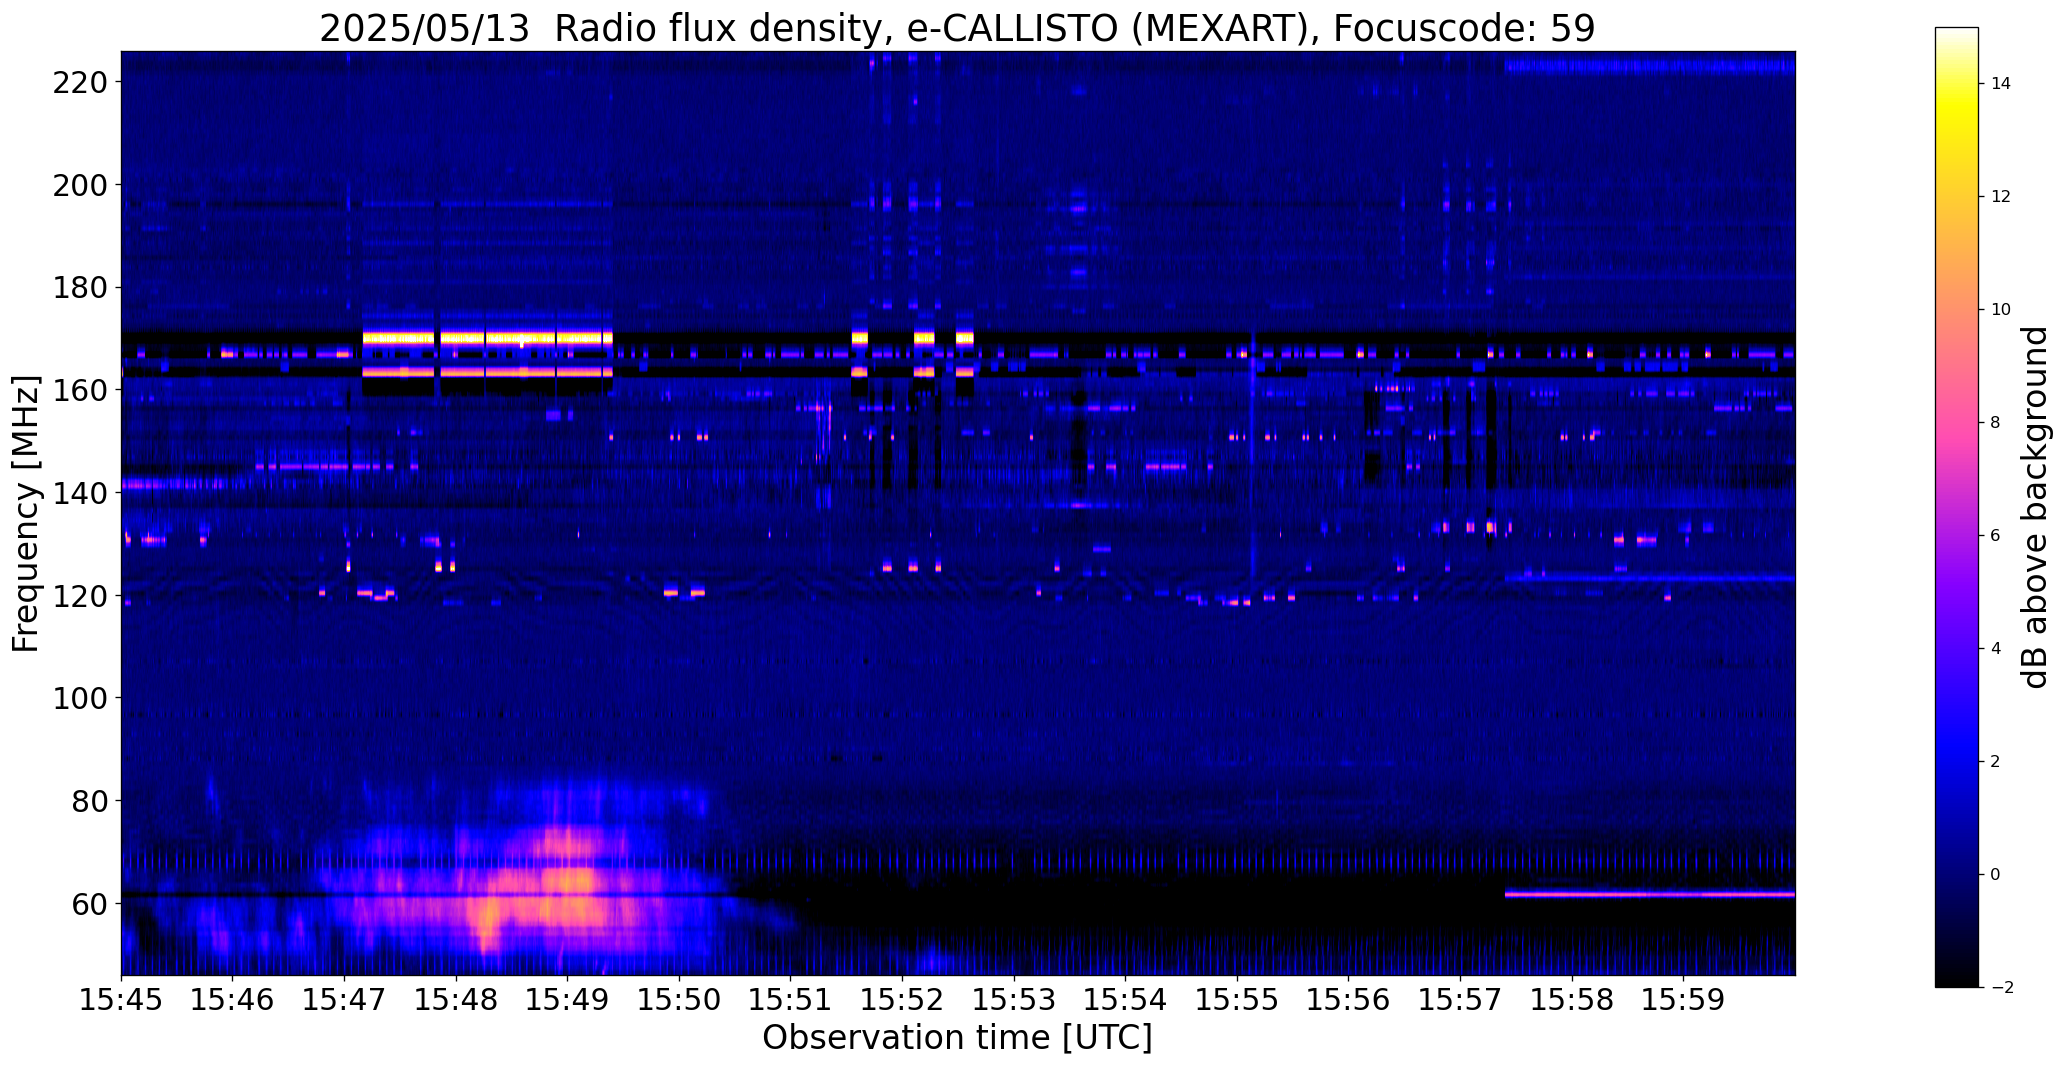
Task: Click the 160 frequency tick label
Action: pos(81,390)
